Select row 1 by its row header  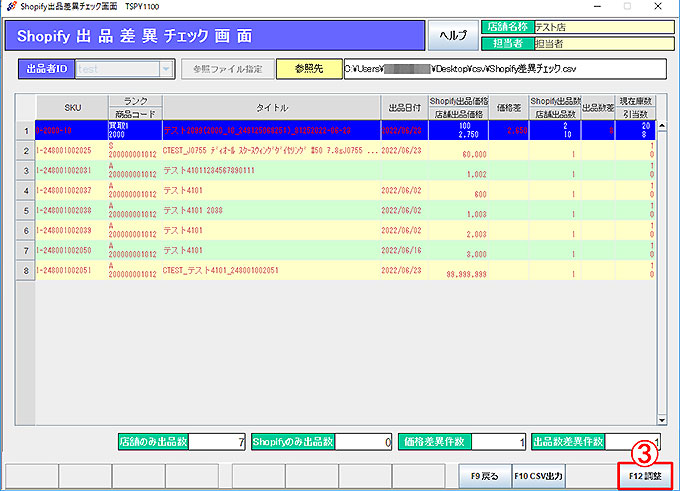(24, 130)
